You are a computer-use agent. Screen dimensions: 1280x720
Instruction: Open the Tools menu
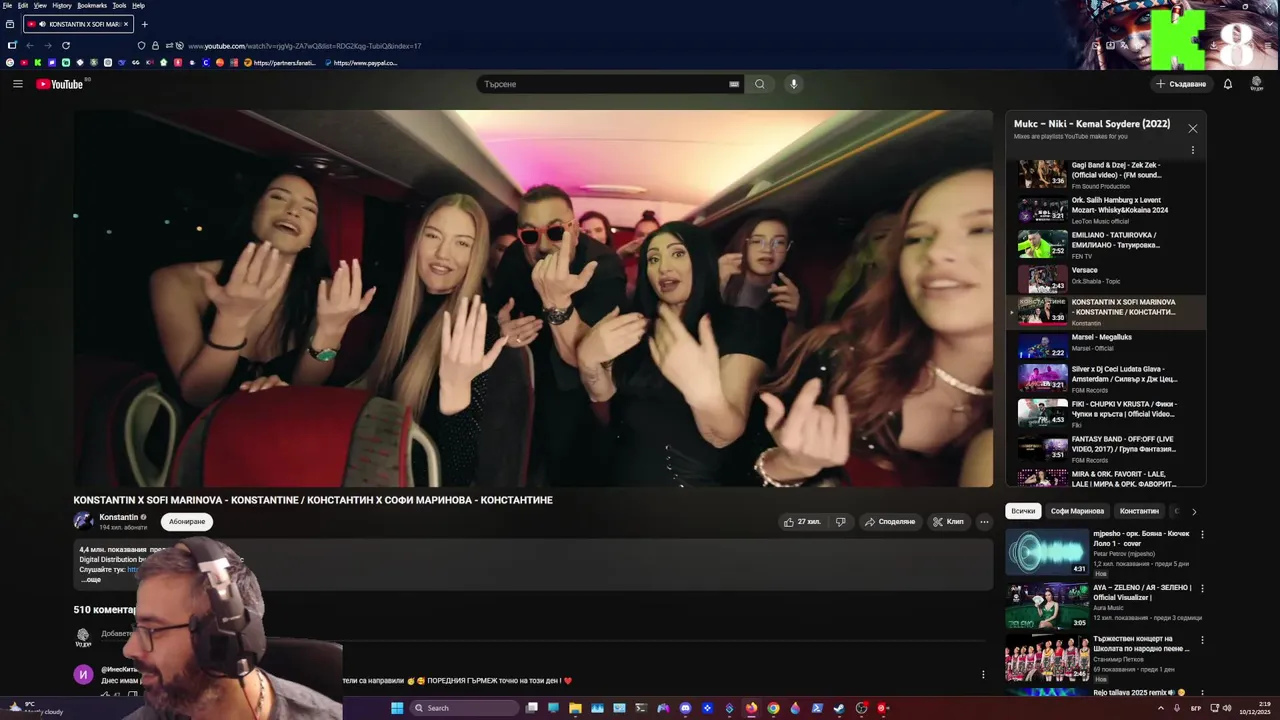(x=119, y=5)
